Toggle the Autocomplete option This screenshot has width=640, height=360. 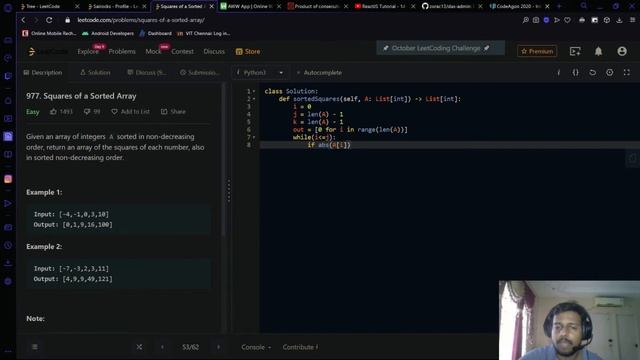pos(319,73)
